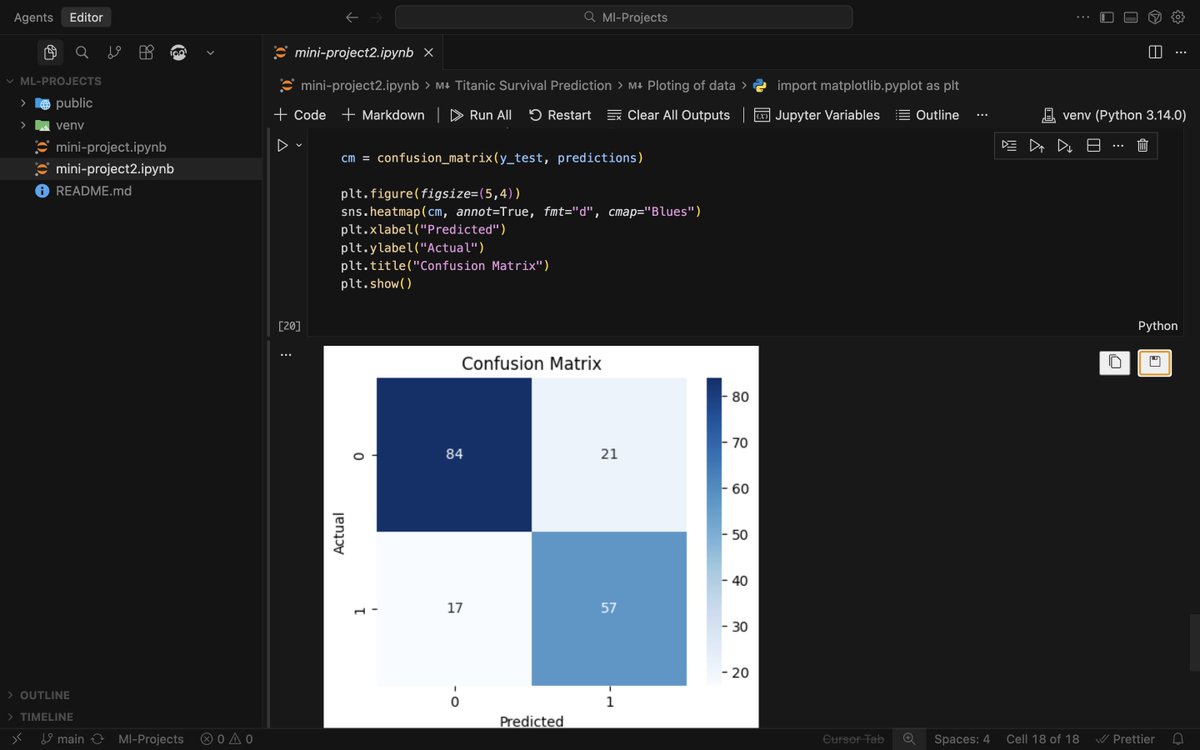
Task: Open notebook Outline
Action: click(x=927, y=115)
